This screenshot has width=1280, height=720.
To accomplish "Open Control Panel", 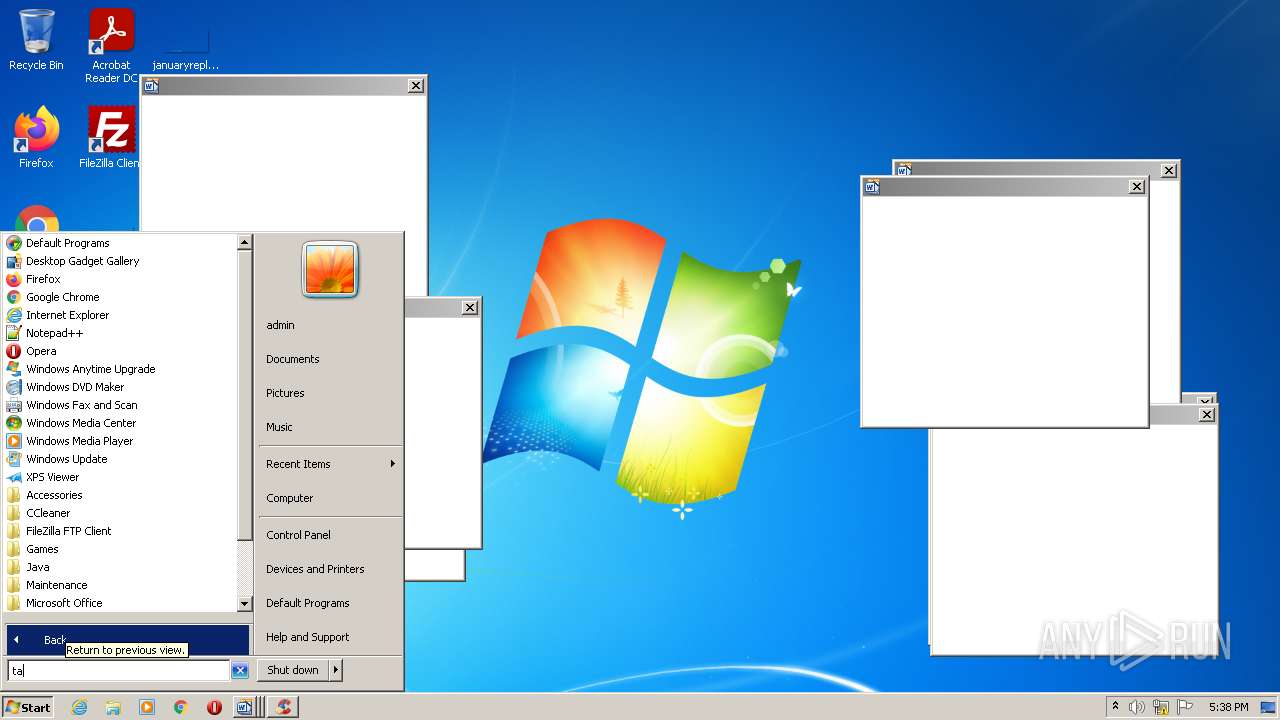I will 298,535.
